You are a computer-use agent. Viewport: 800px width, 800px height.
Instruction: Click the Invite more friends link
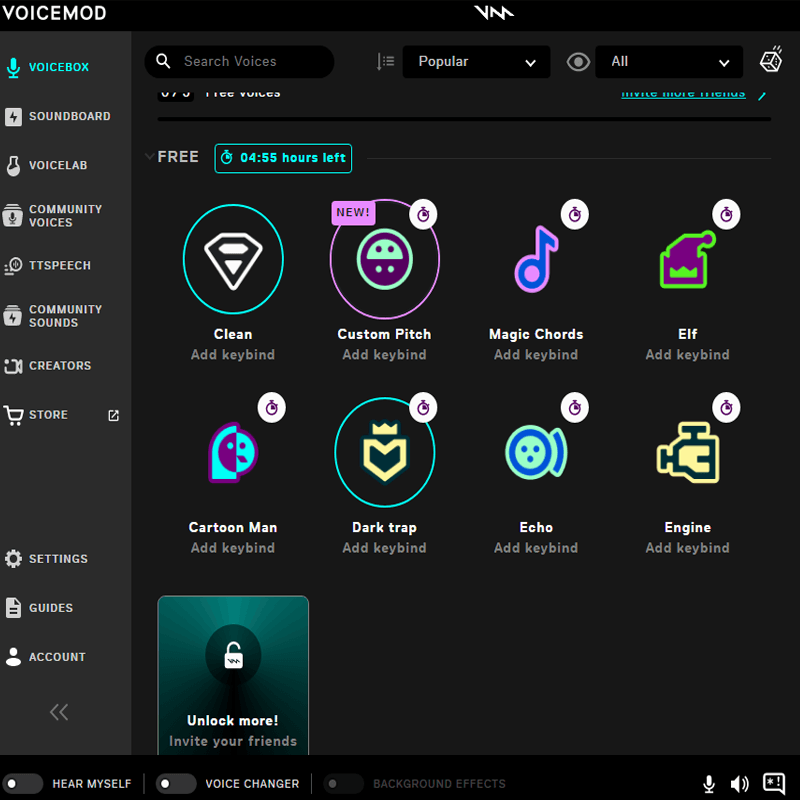click(x=683, y=94)
